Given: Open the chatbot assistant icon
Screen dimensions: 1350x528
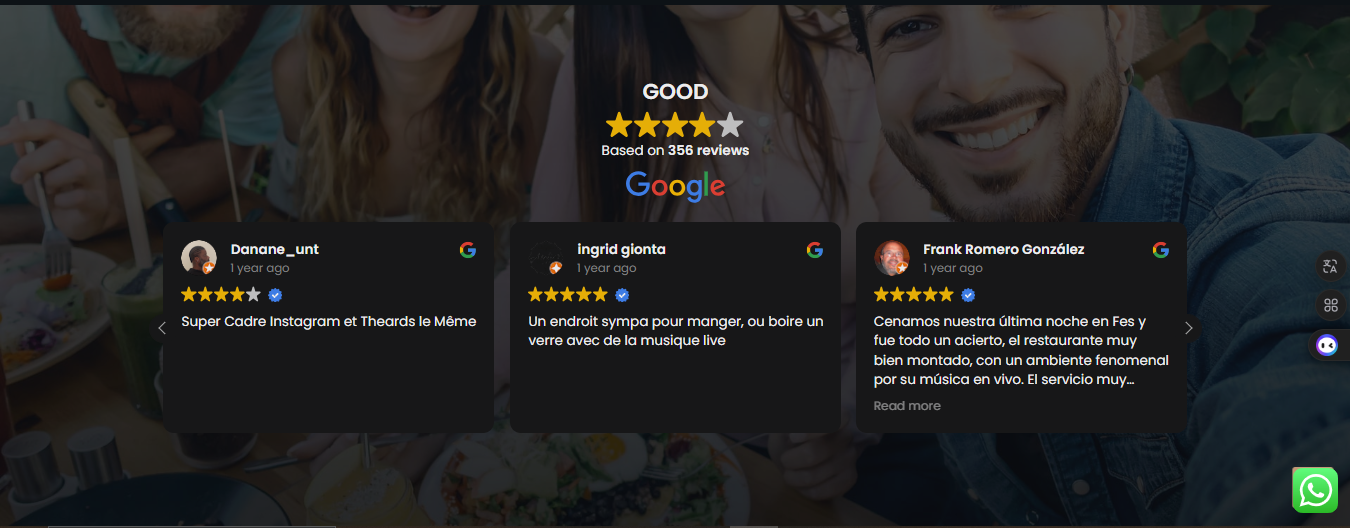Looking at the screenshot, I should pyautogui.click(x=1328, y=345).
